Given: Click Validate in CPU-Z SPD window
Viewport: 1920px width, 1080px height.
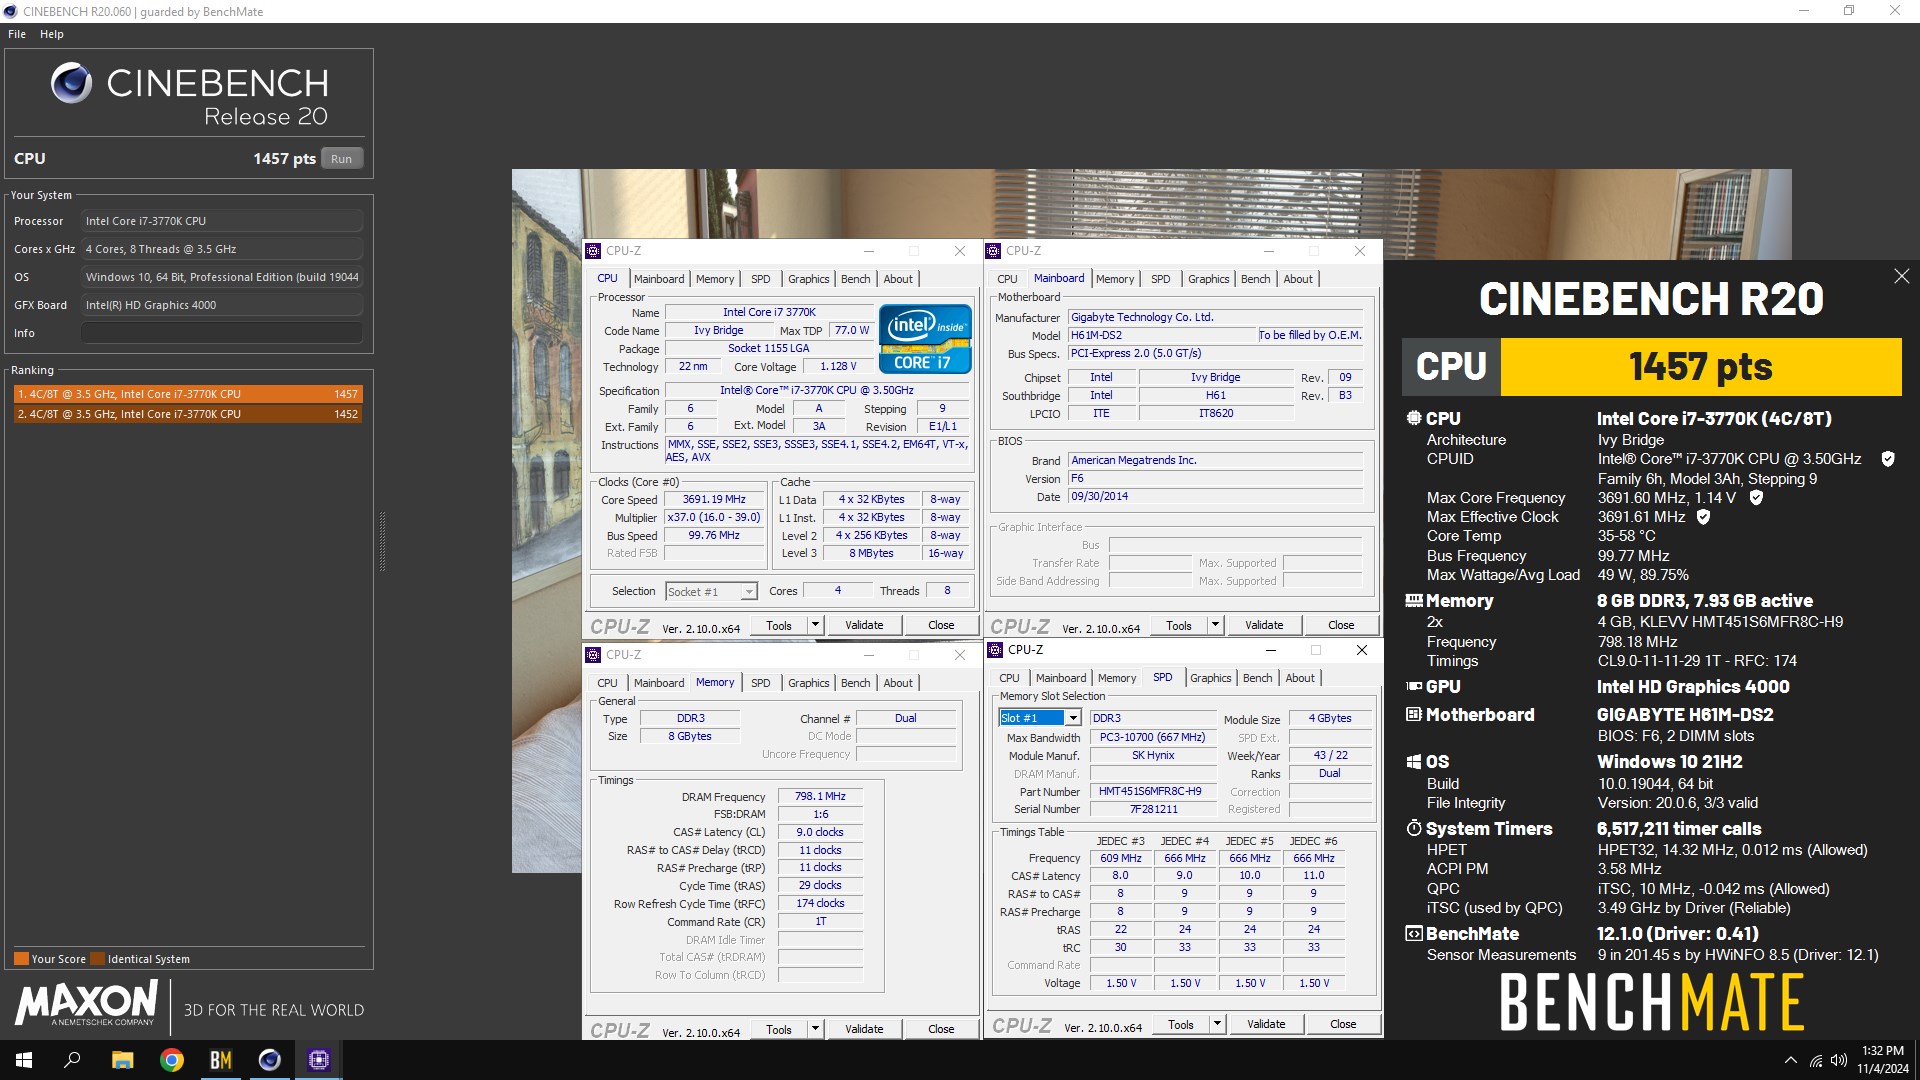Looking at the screenshot, I should point(1266,1024).
